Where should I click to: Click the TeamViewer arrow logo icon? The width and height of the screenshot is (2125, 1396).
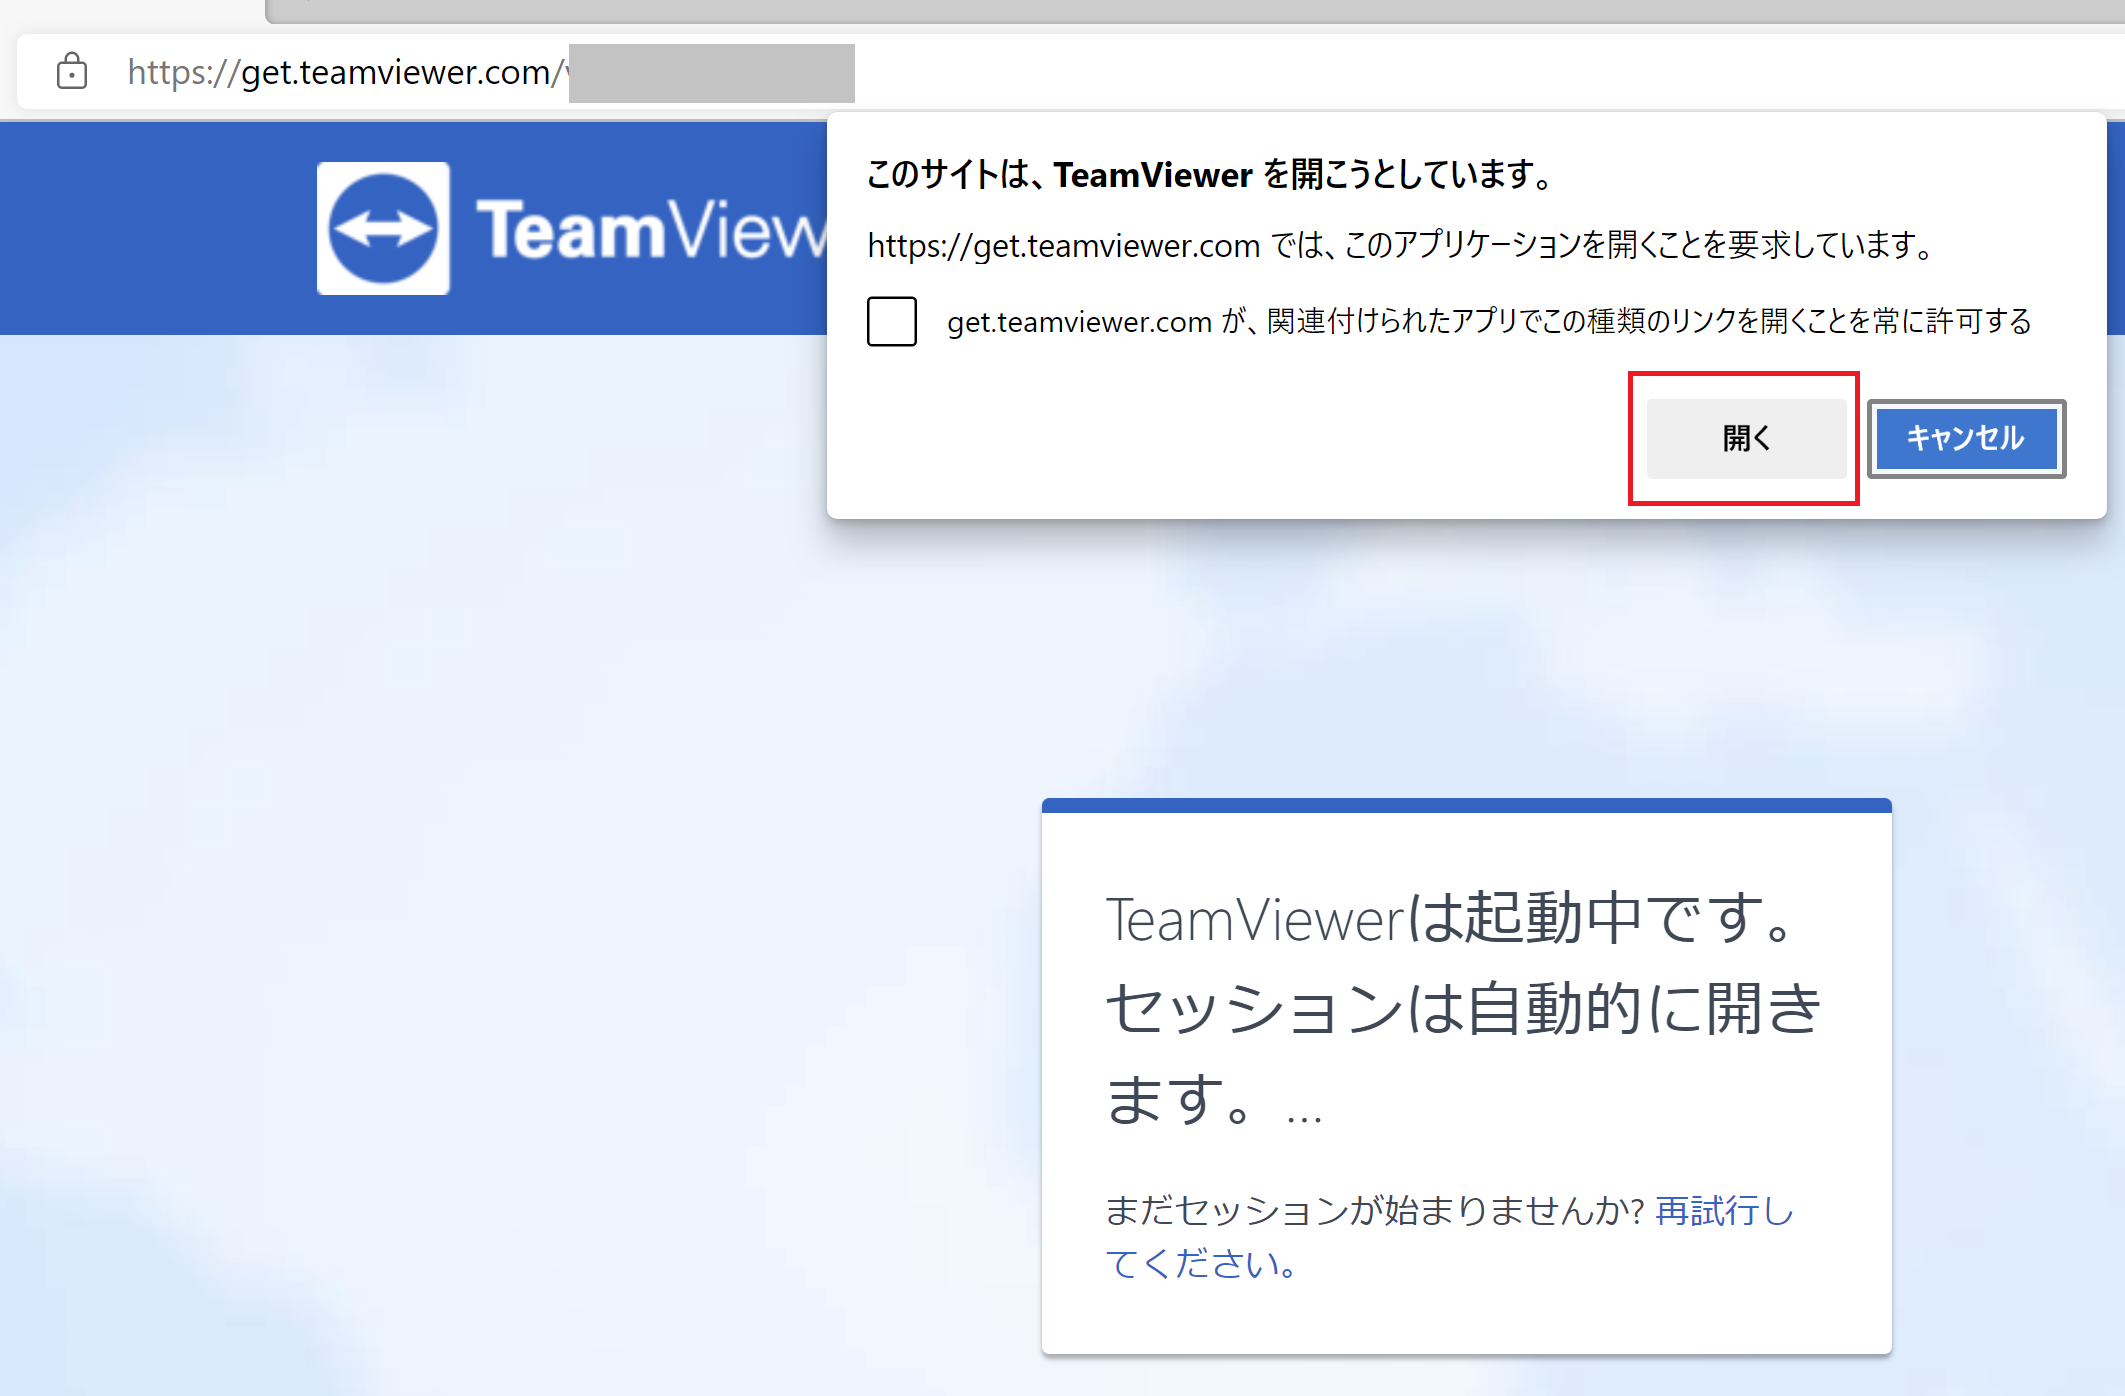[383, 228]
